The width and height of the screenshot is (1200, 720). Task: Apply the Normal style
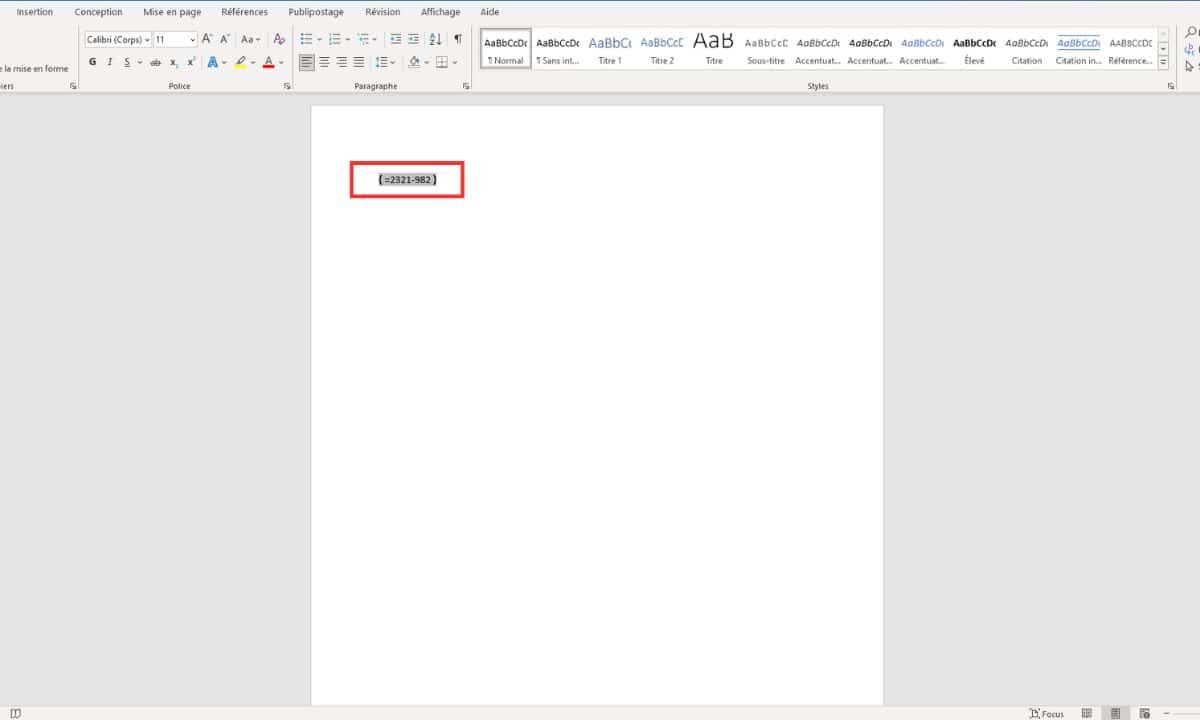click(506, 49)
